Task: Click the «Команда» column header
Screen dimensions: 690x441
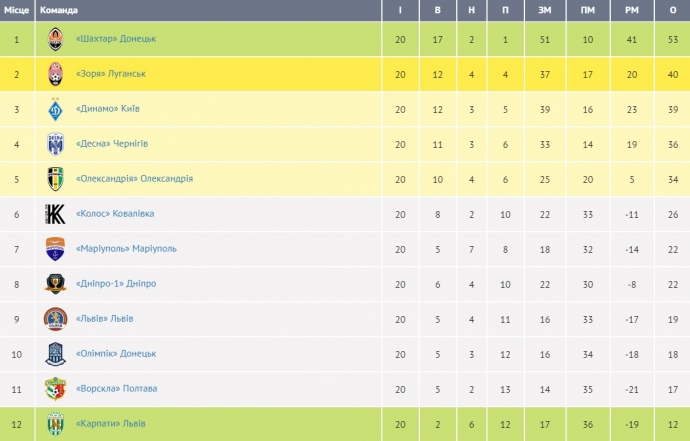Action: [58, 9]
